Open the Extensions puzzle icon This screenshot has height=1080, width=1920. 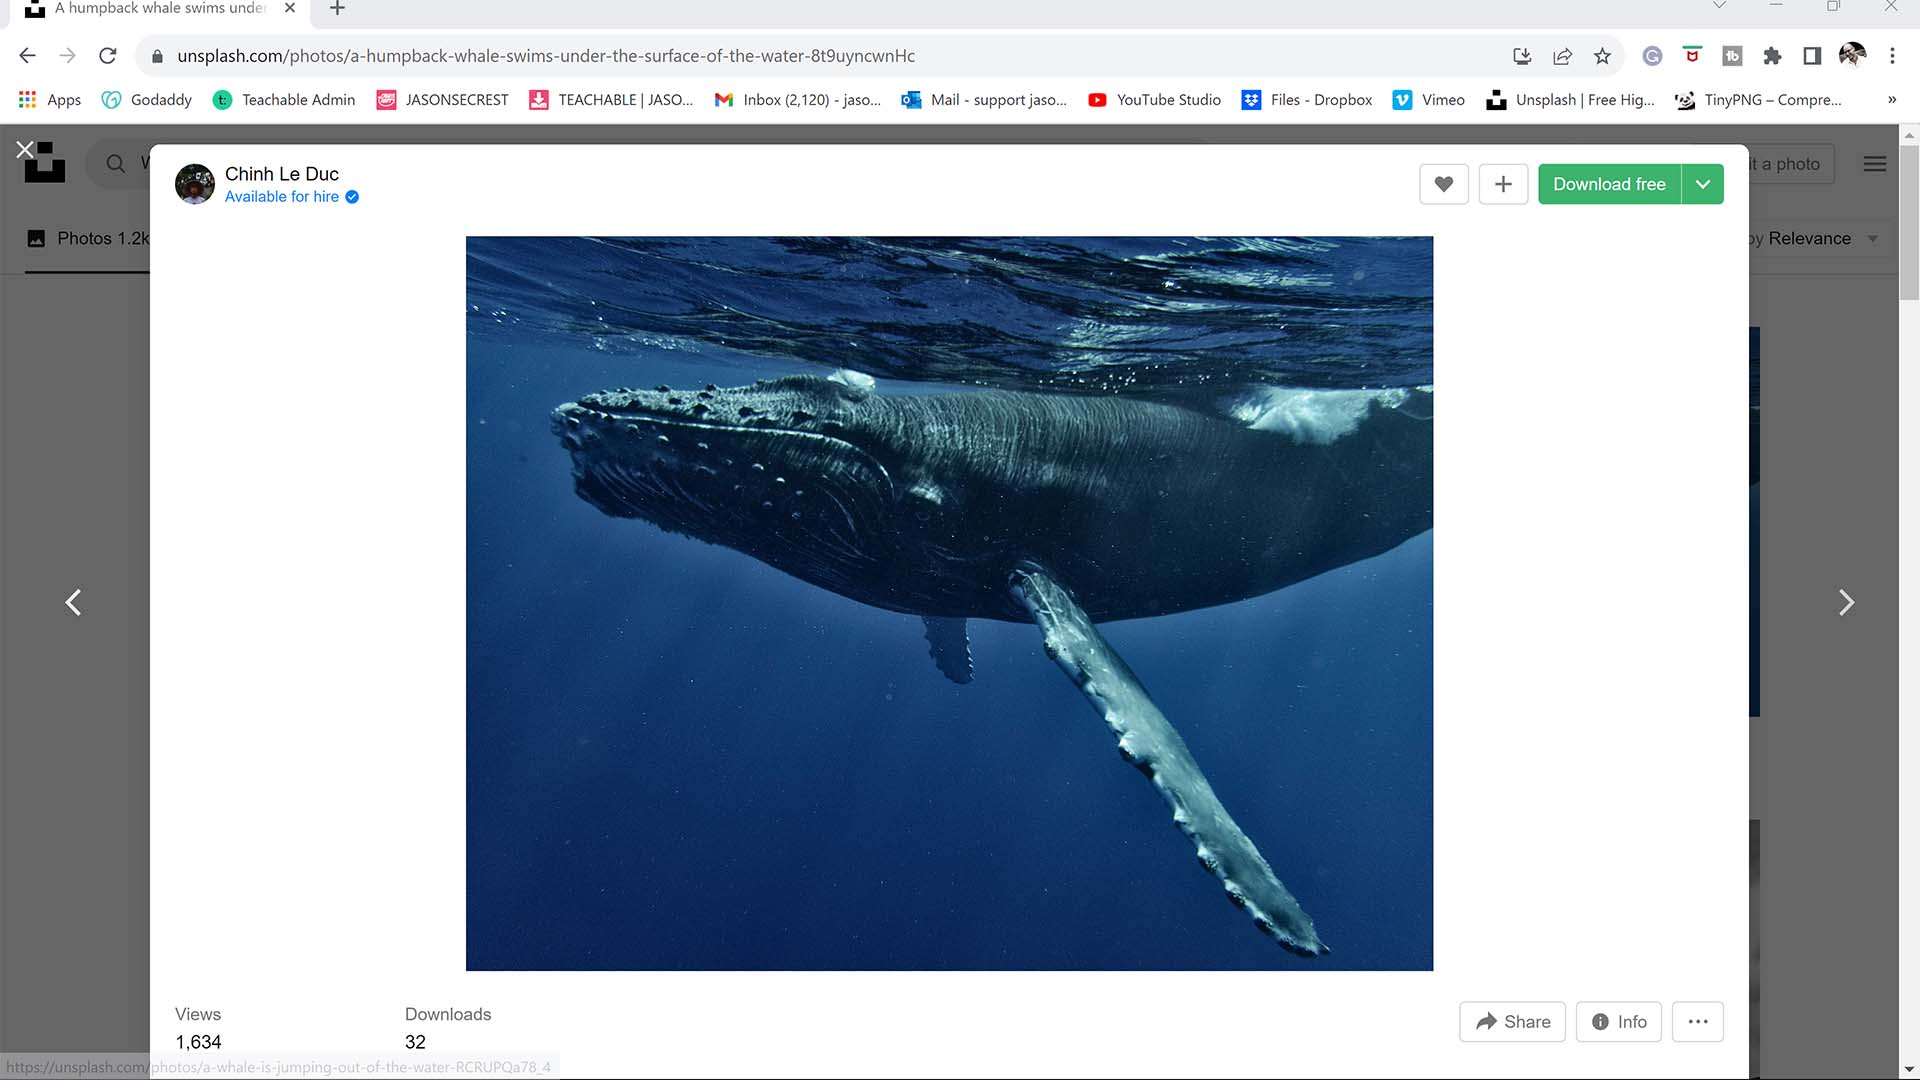(x=1772, y=56)
